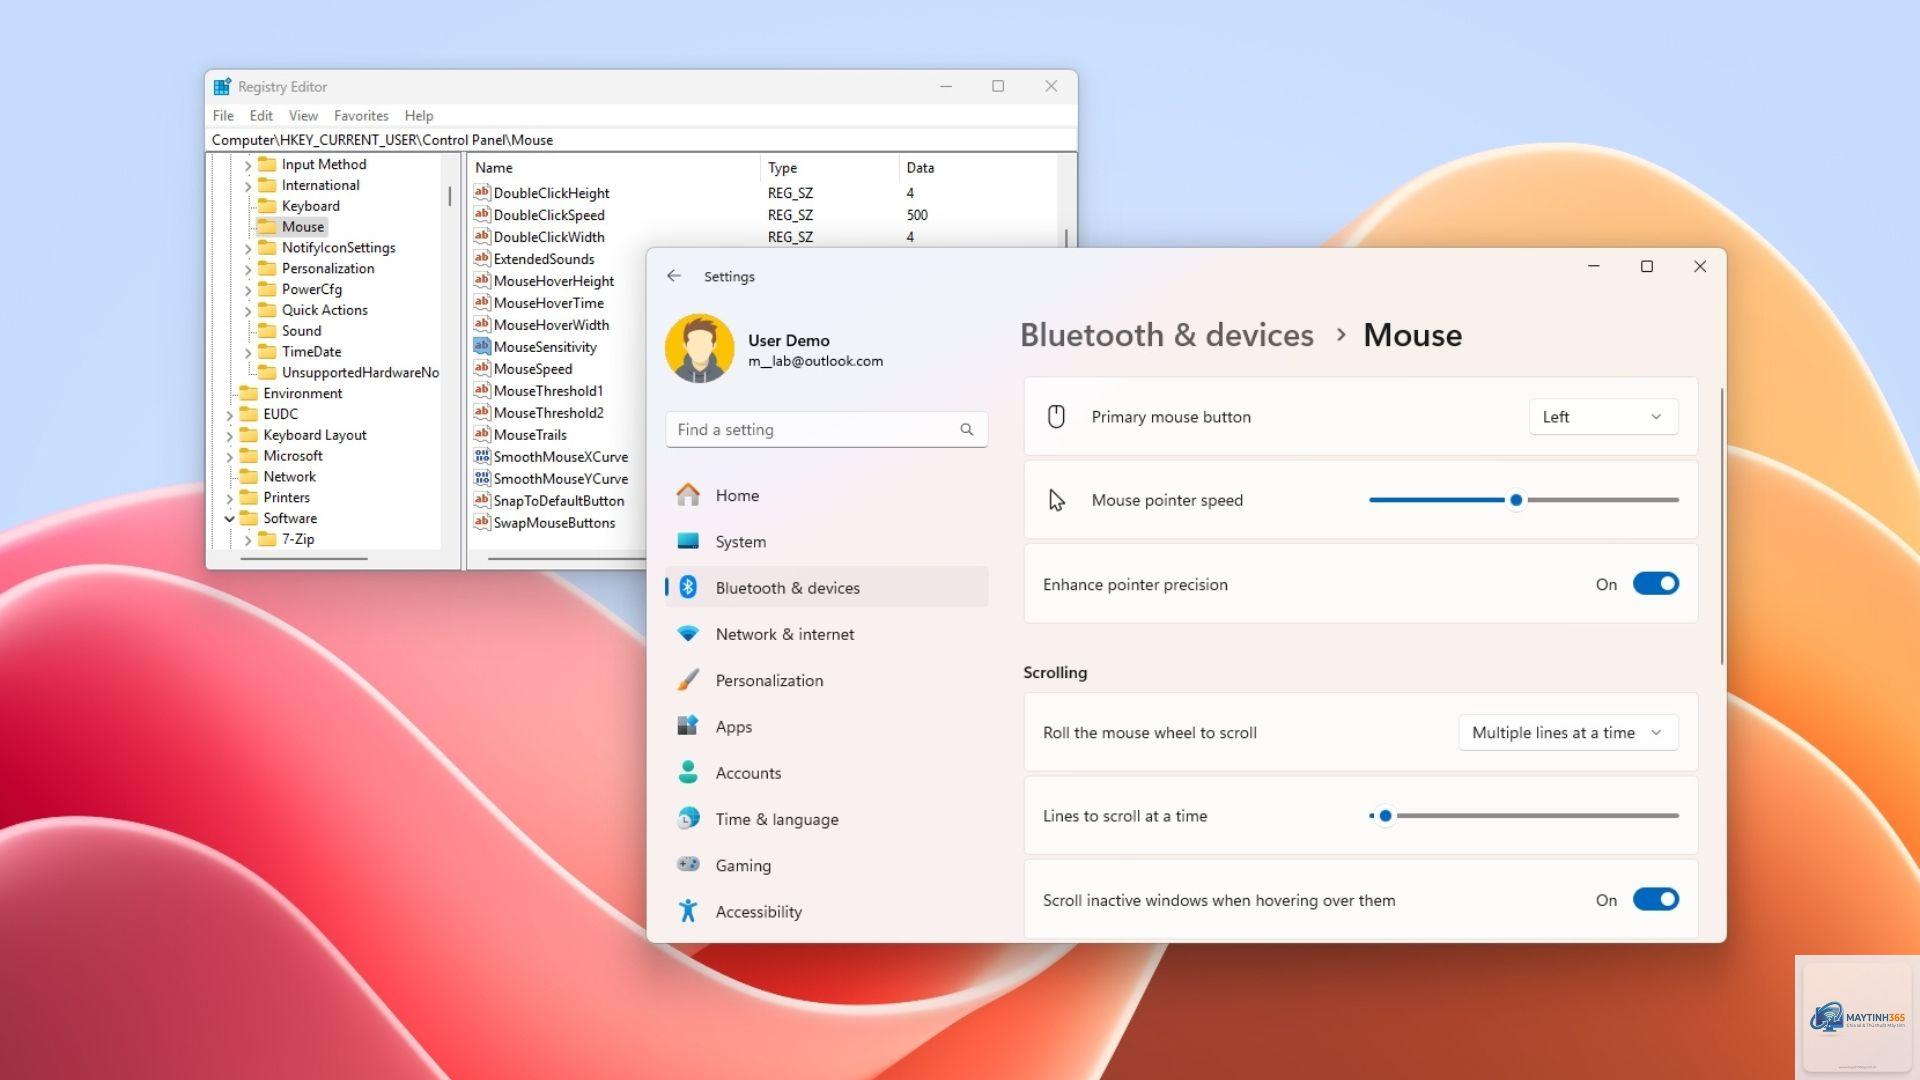Expand PowerCfg registry key
Image resolution: width=1920 pixels, height=1080 pixels.
(248, 290)
